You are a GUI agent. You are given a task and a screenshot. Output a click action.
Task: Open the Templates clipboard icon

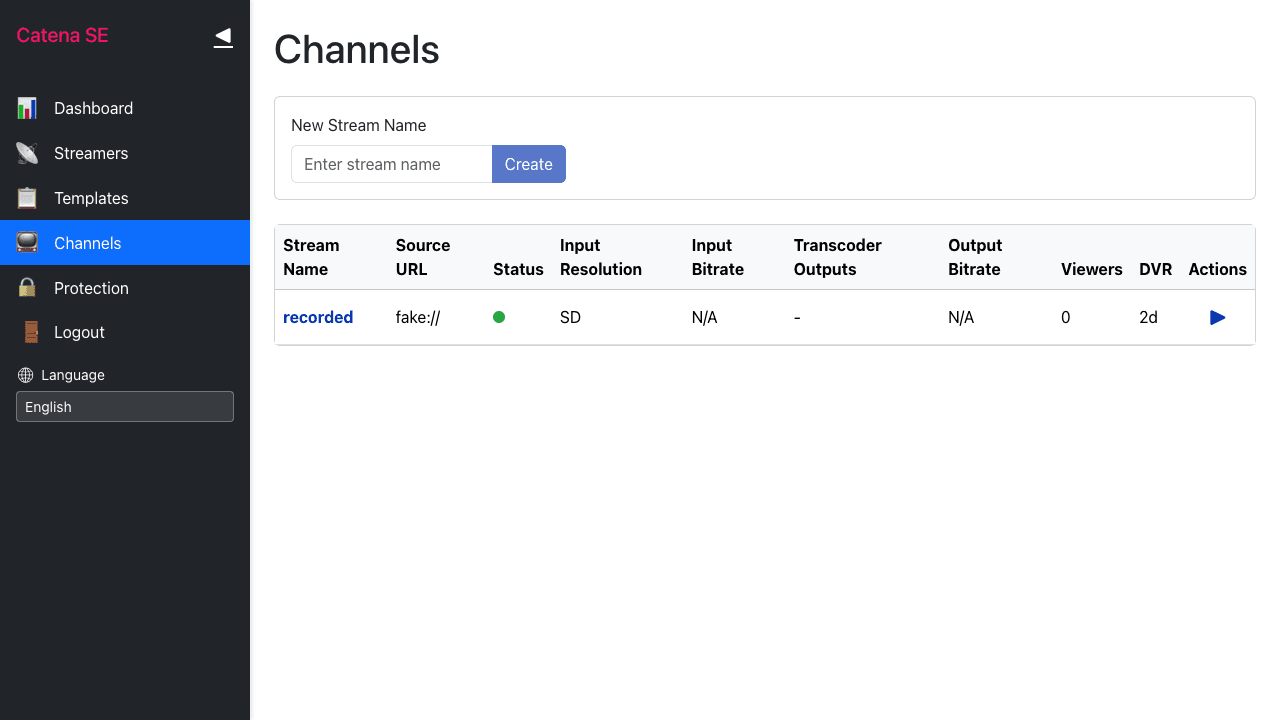click(26, 198)
